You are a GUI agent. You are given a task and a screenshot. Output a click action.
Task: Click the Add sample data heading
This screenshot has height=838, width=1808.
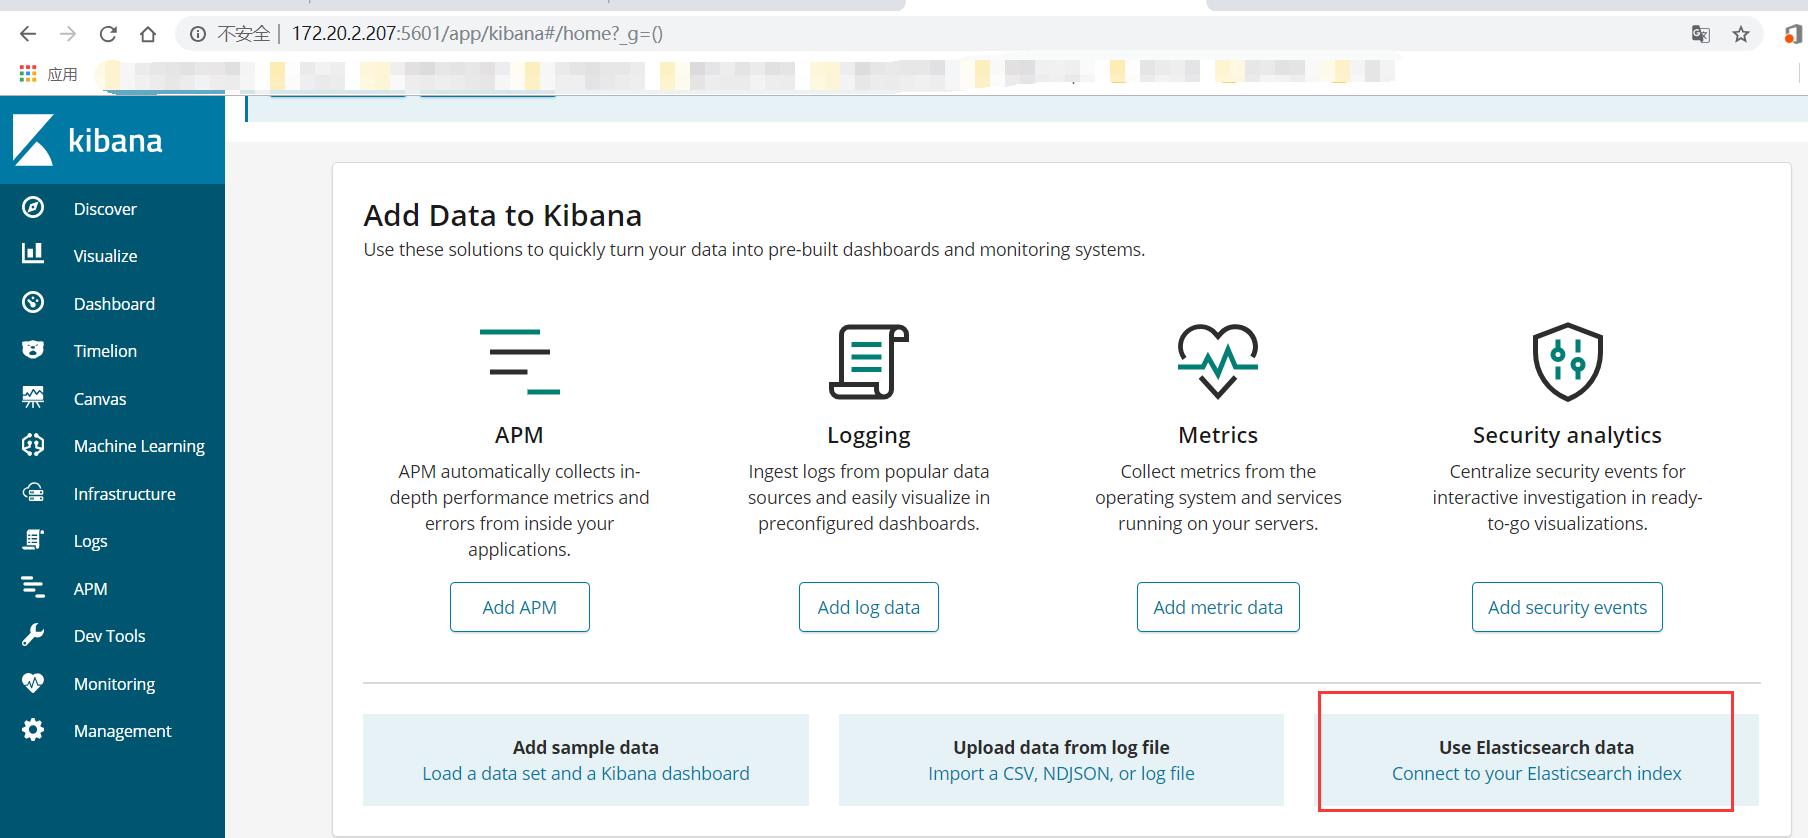click(x=586, y=747)
